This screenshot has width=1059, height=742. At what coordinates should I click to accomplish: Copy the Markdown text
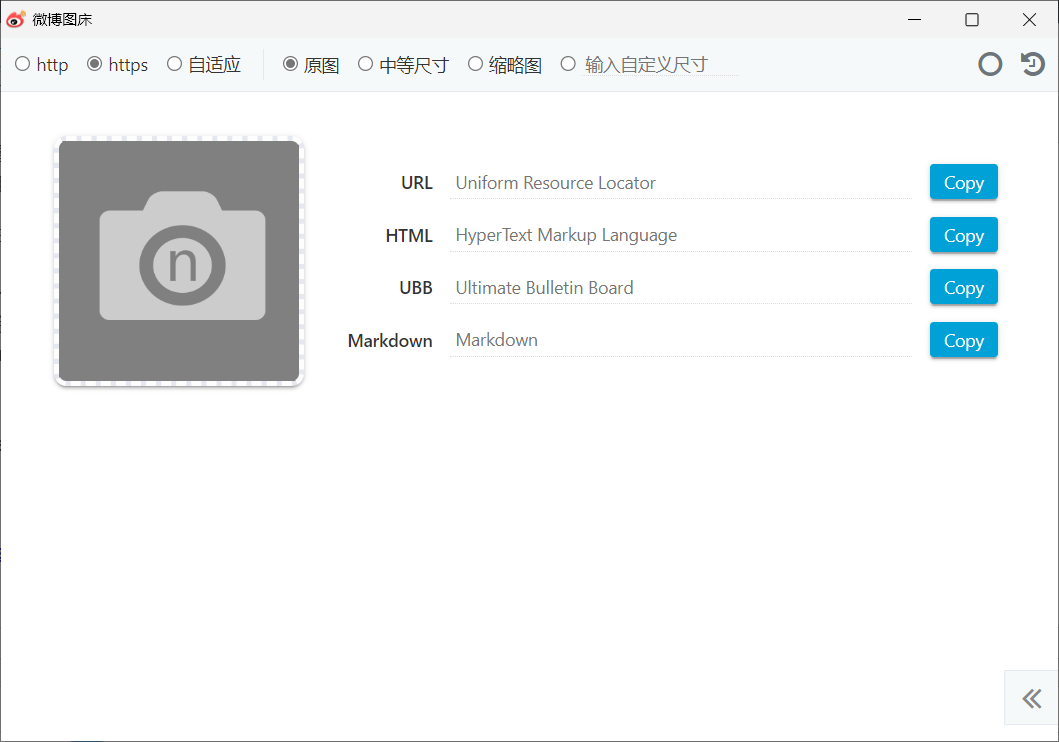962,340
